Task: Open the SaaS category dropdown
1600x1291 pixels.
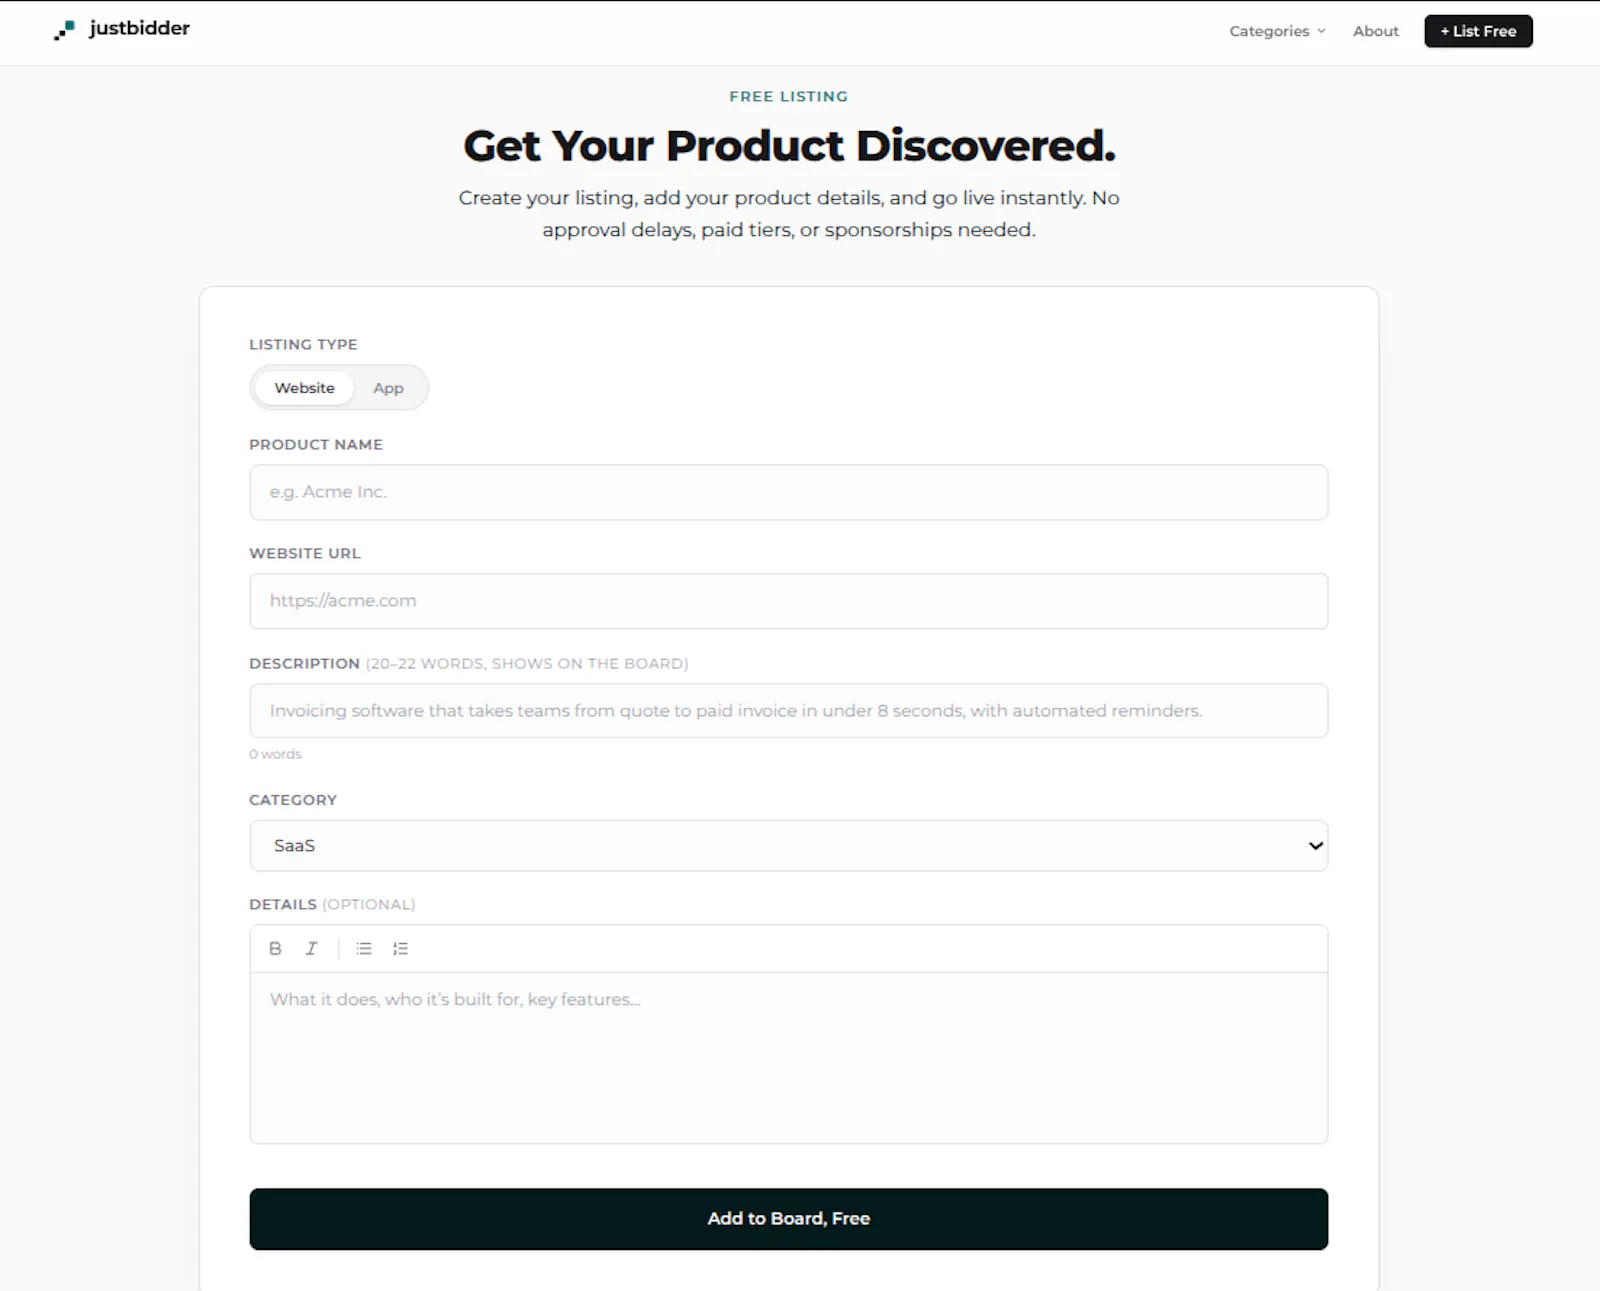Action: click(788, 846)
